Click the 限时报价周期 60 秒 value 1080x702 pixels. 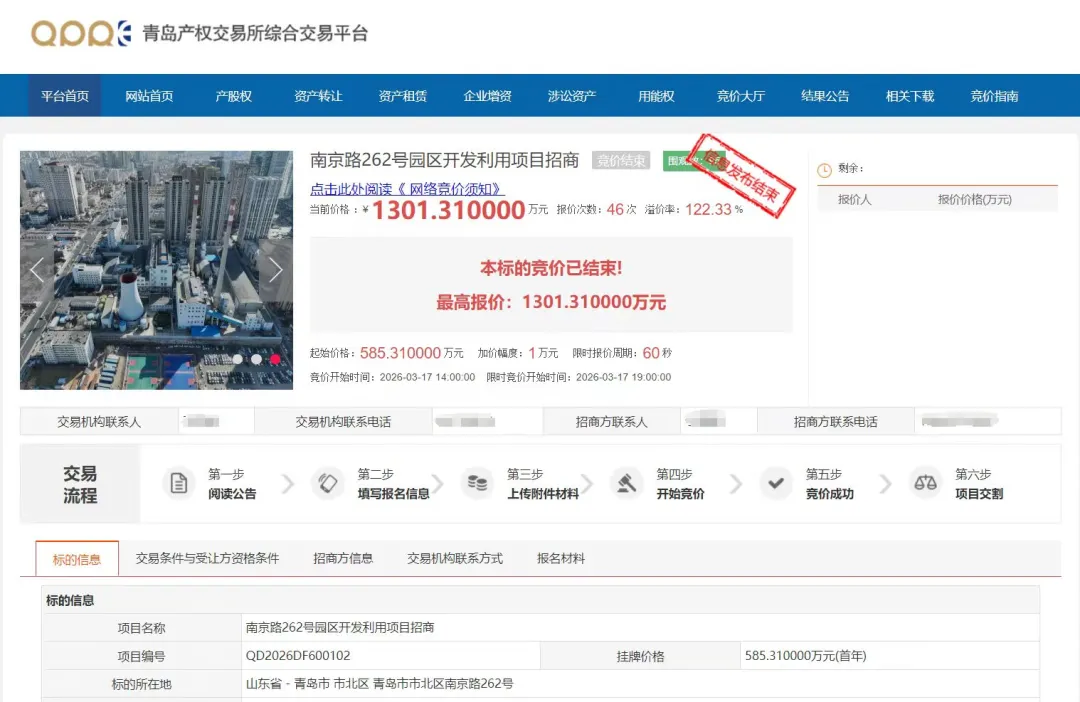(x=657, y=353)
